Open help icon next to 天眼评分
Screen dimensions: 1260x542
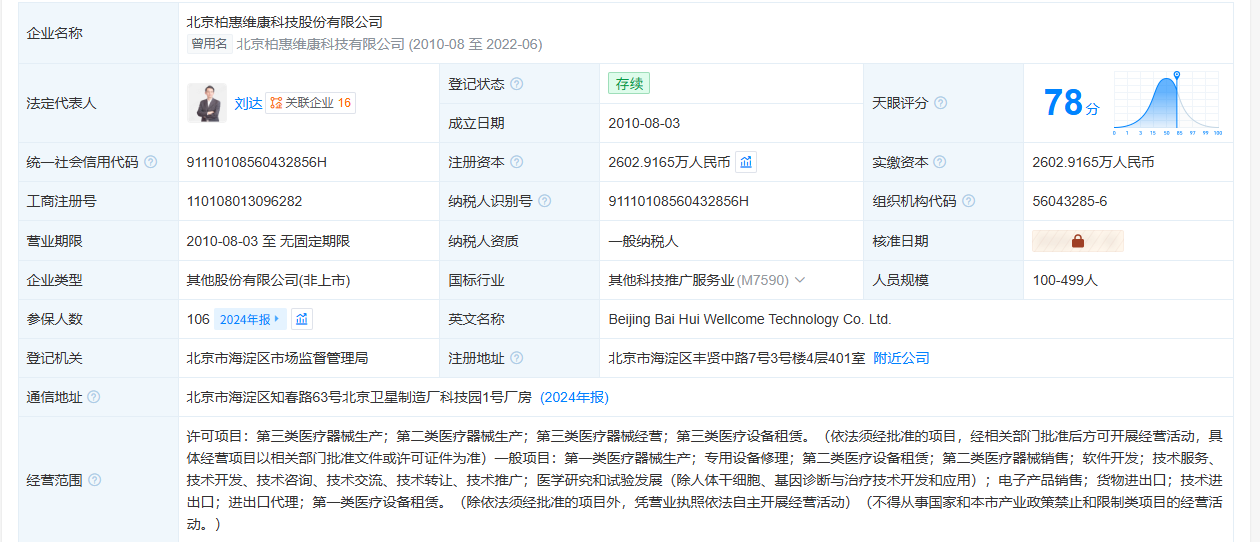940,103
